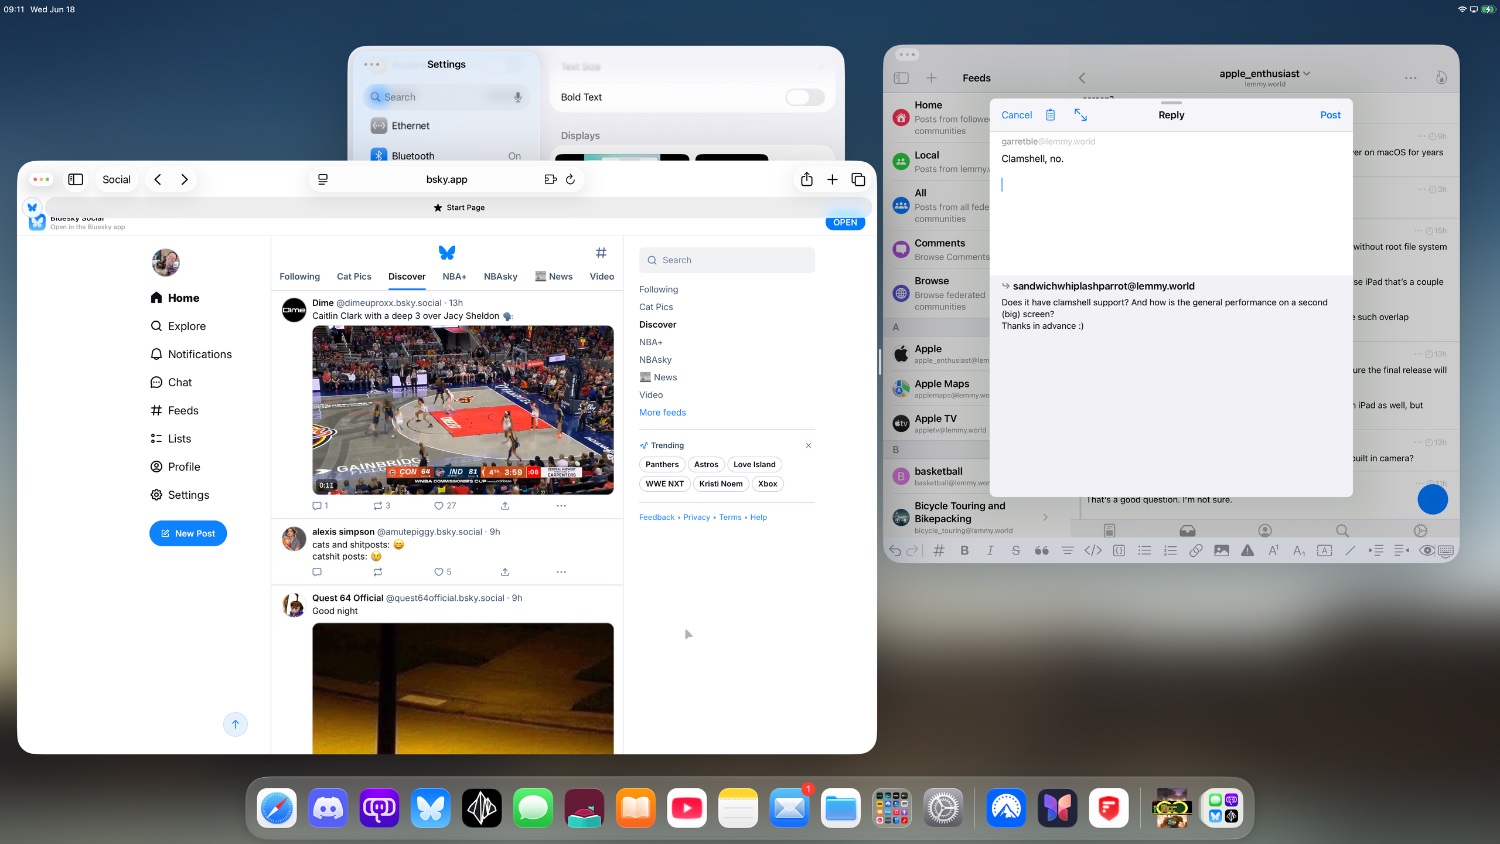
Task: Like the Dime post with 27 likes
Action: pos(445,506)
